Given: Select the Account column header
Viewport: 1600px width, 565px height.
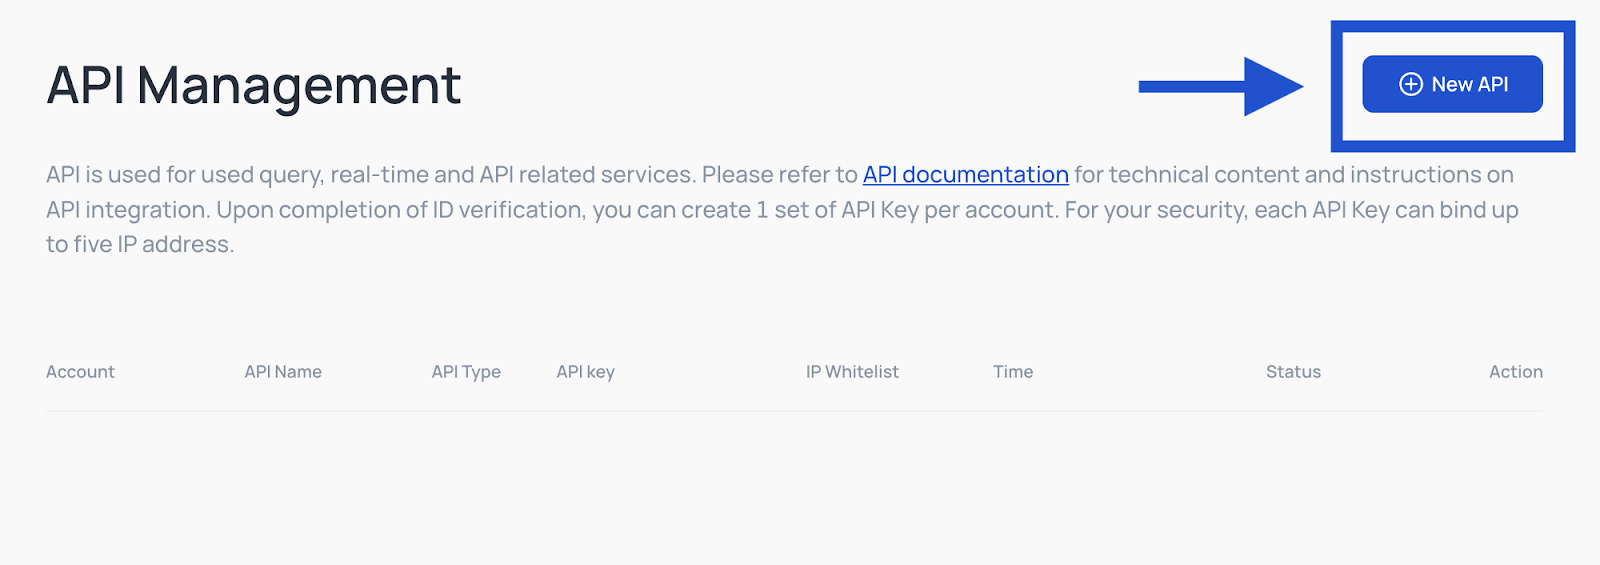Looking at the screenshot, I should 80,372.
